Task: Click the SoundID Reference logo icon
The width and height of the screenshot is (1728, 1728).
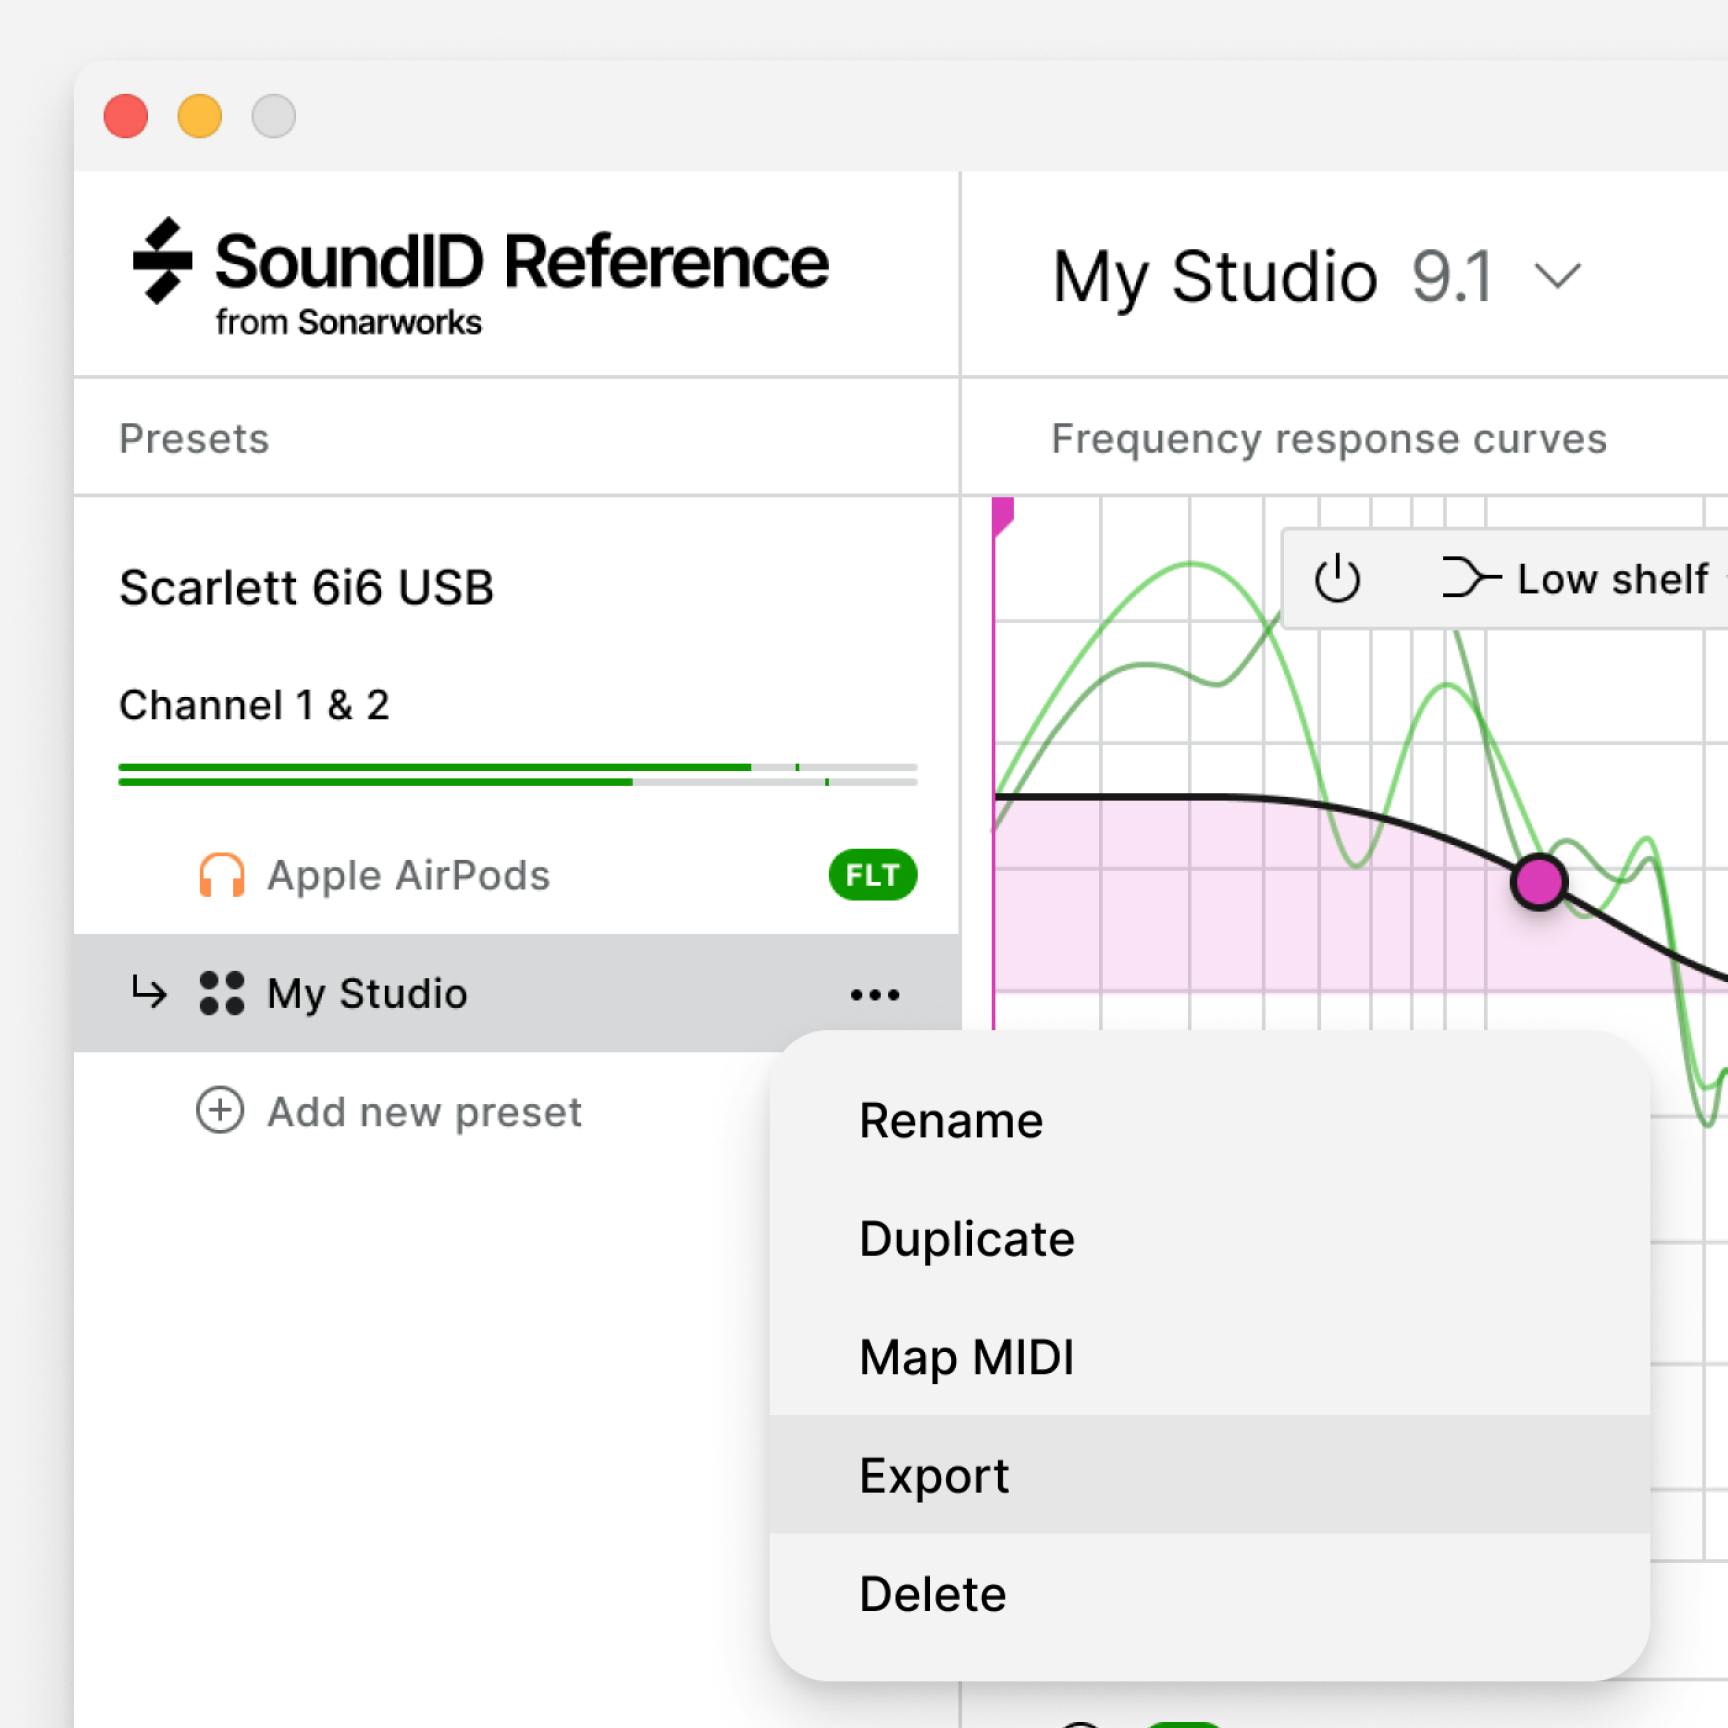Action: 162,260
